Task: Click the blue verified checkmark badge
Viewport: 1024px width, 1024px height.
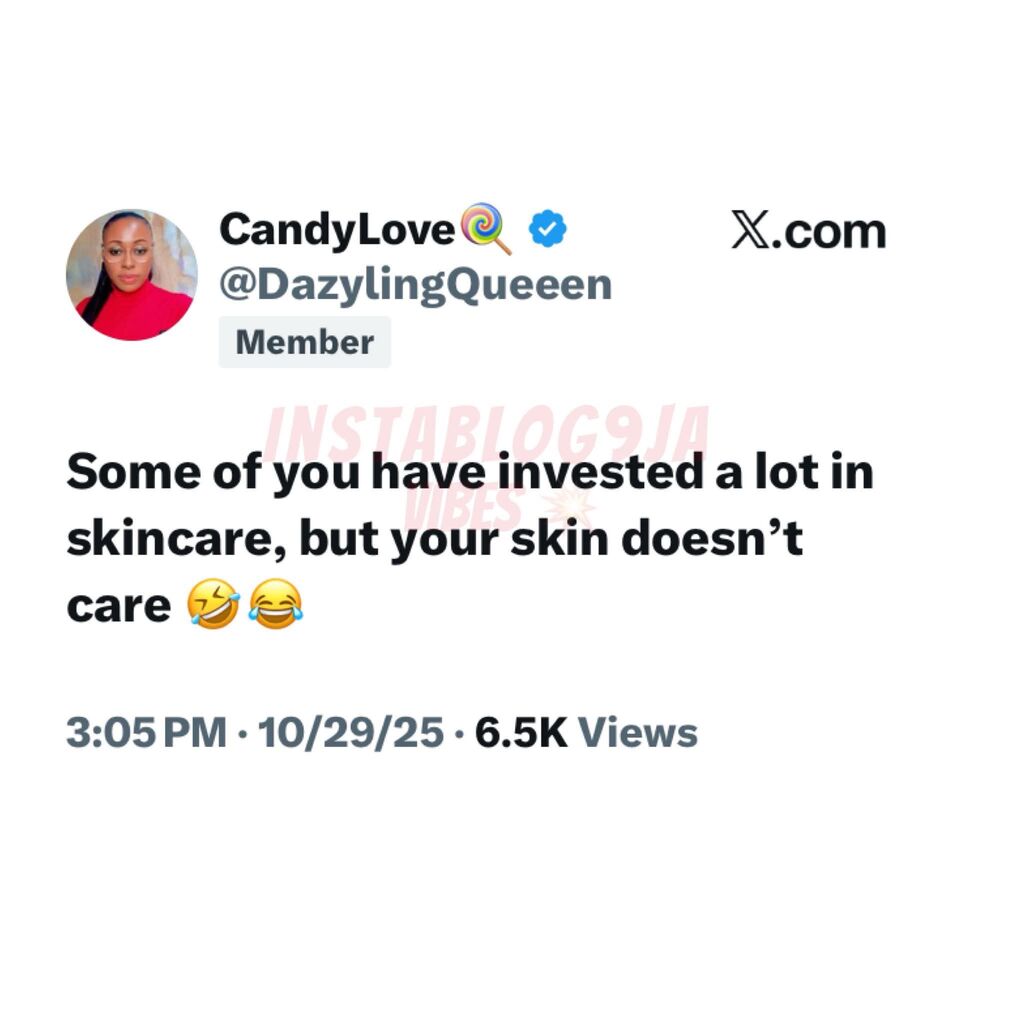Action: click(547, 229)
